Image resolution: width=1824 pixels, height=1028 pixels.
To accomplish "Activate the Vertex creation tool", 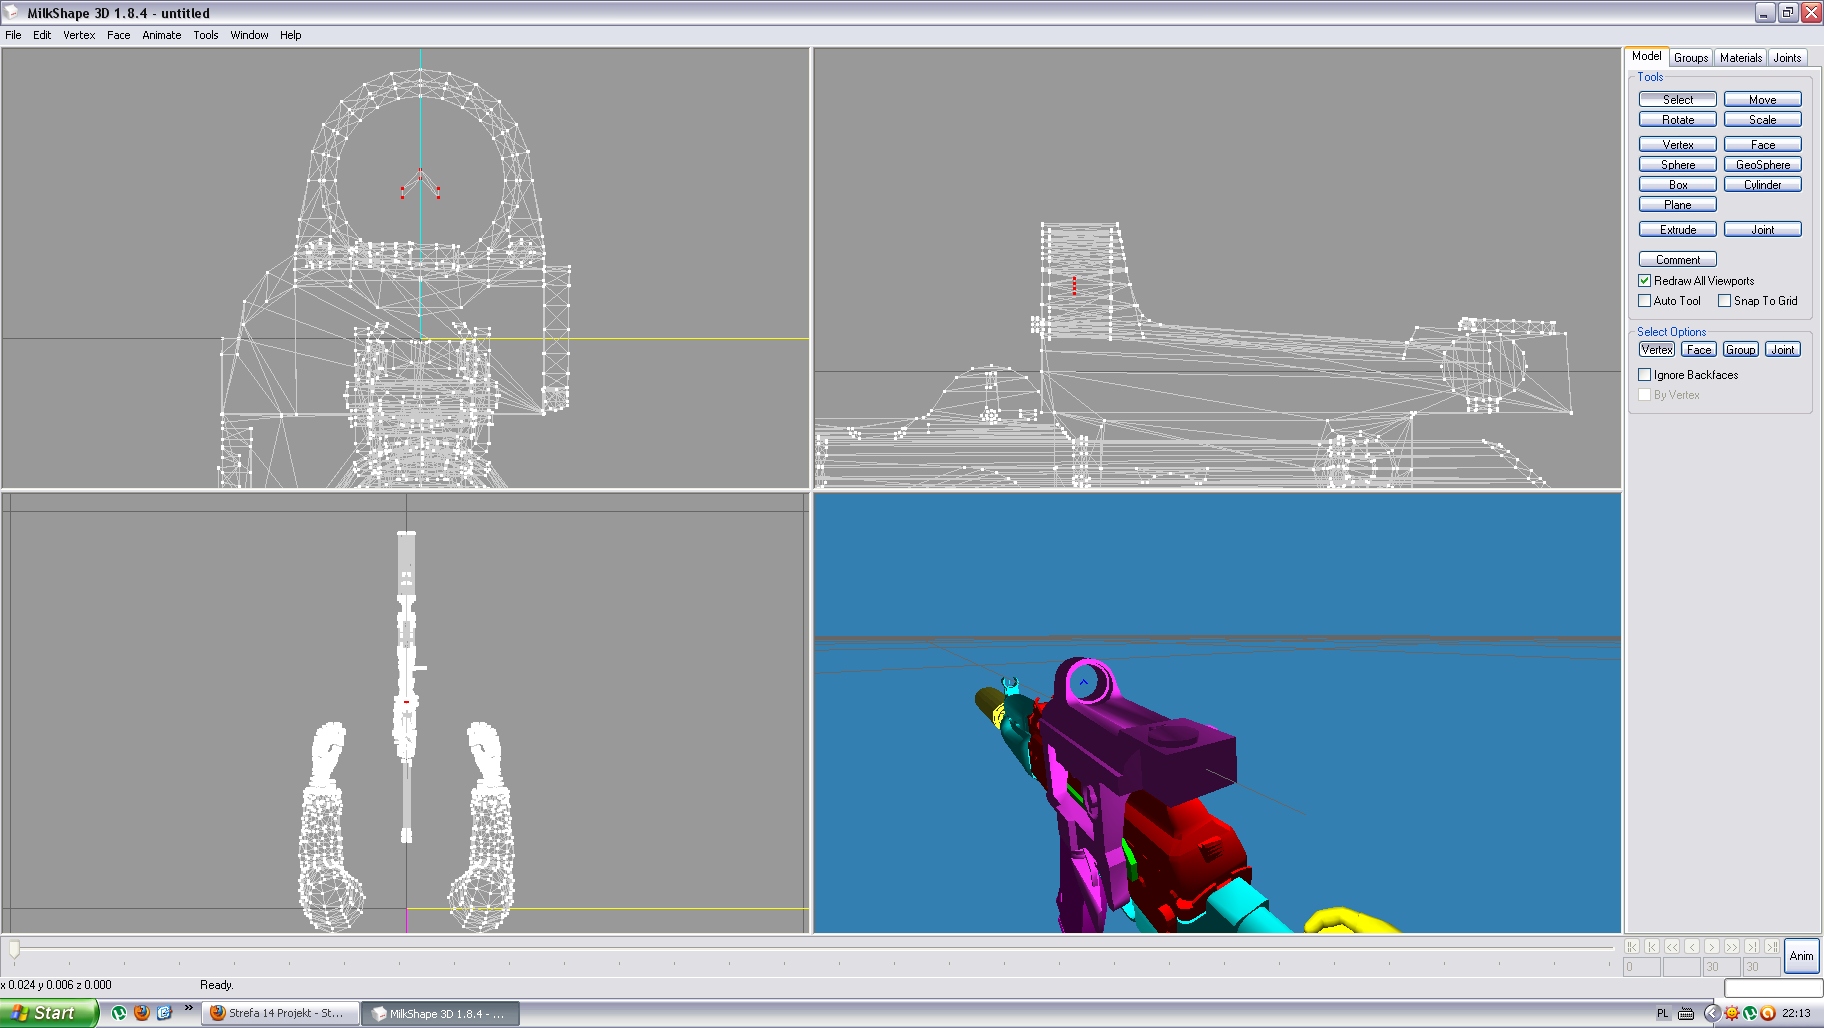I will [x=1678, y=145].
